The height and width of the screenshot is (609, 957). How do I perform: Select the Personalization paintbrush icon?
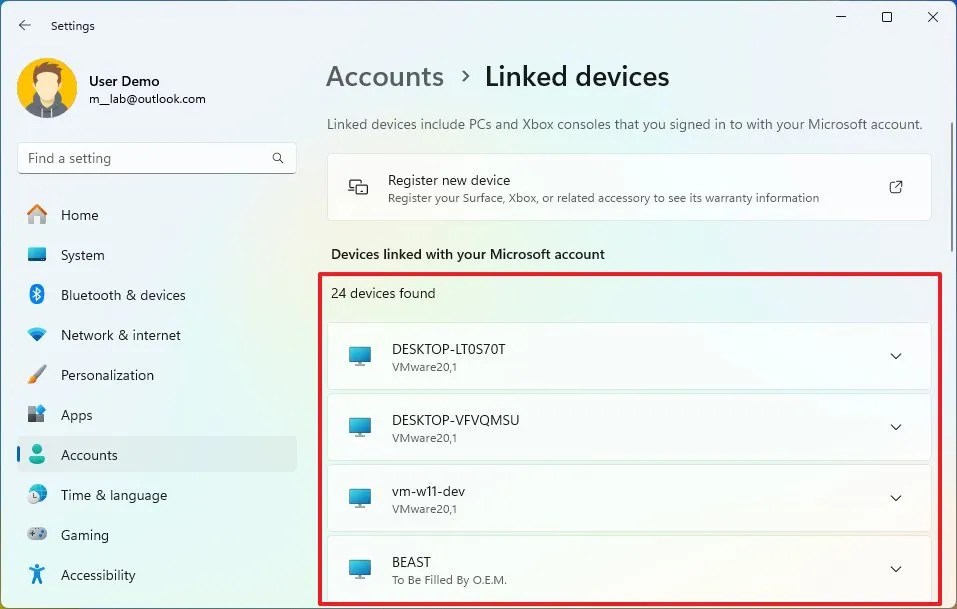(37, 375)
